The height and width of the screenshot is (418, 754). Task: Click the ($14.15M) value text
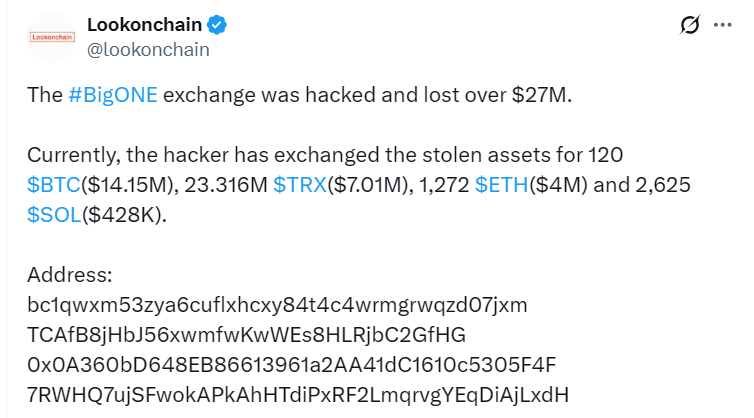[x=127, y=185]
